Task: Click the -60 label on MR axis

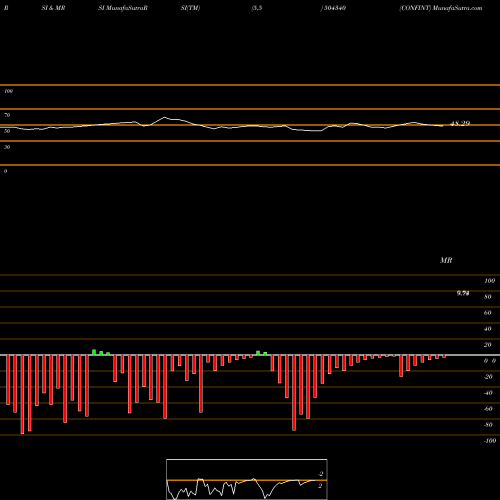Action: click(488, 409)
